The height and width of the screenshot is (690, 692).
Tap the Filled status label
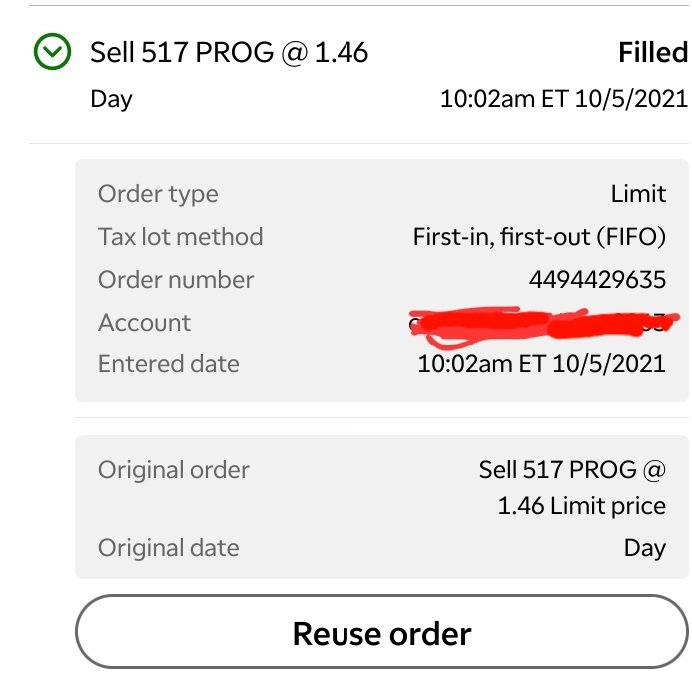653,52
